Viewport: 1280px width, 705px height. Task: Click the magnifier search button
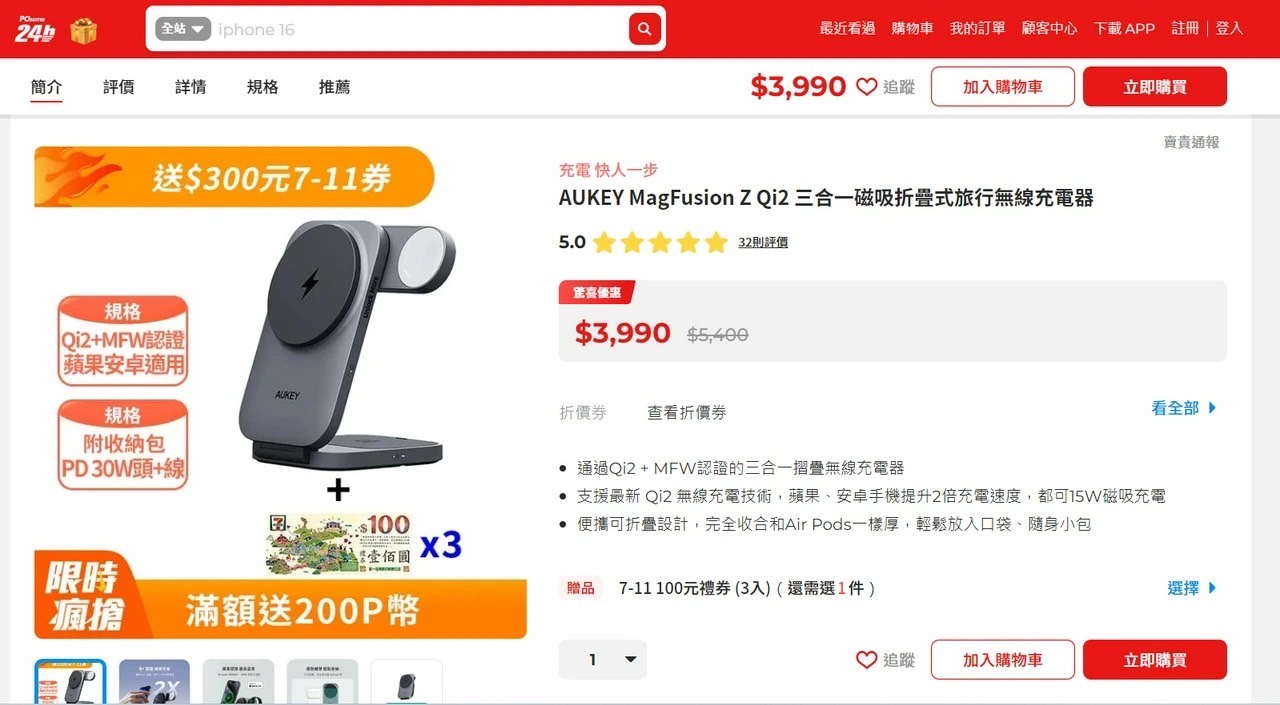pyautogui.click(x=645, y=29)
